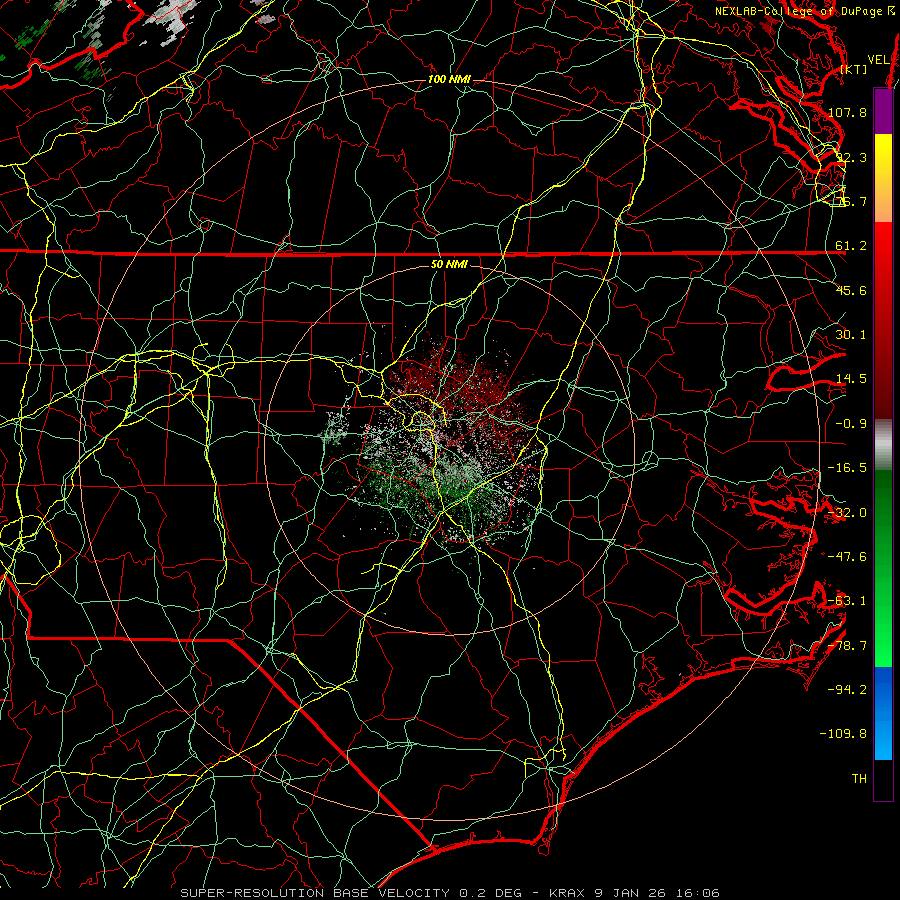Click the [KT] units label
Image resolution: width=900 pixels, height=900 pixels.
pos(854,69)
